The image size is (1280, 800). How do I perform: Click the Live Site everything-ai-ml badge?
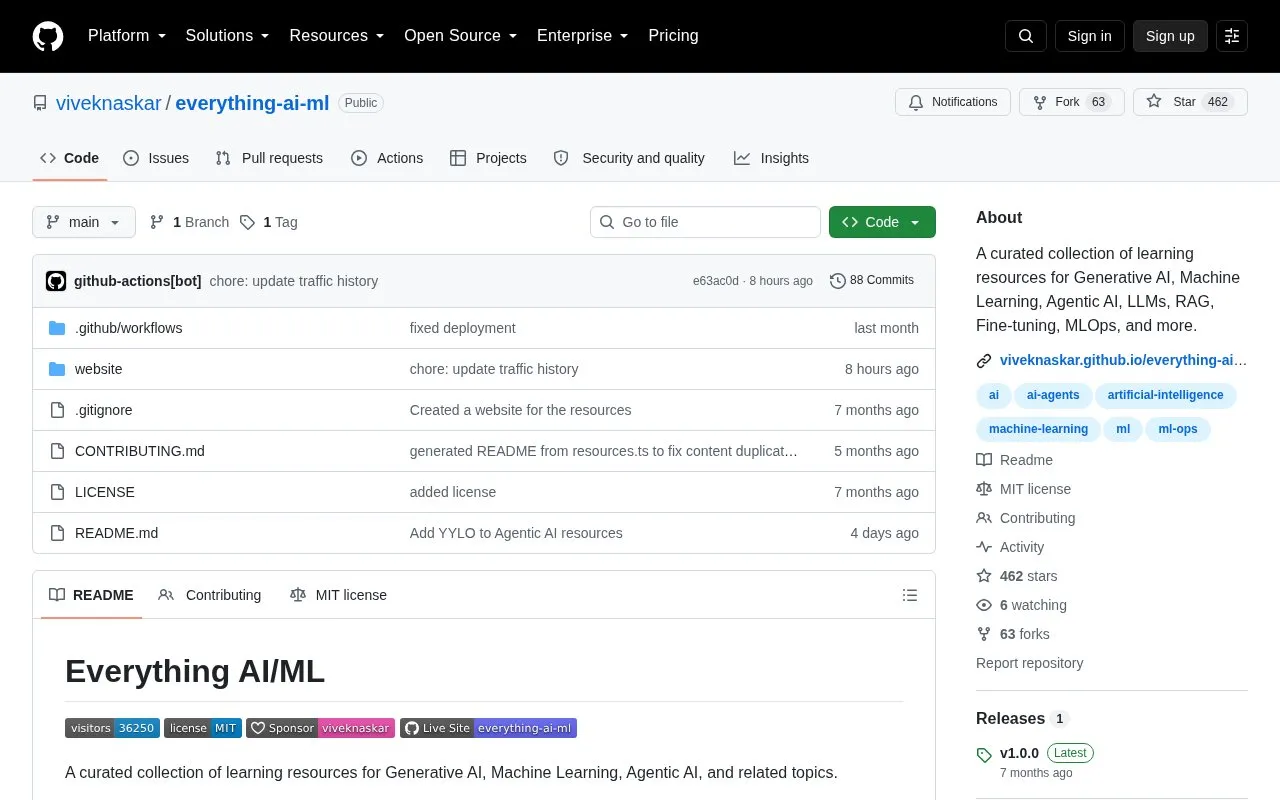488,728
